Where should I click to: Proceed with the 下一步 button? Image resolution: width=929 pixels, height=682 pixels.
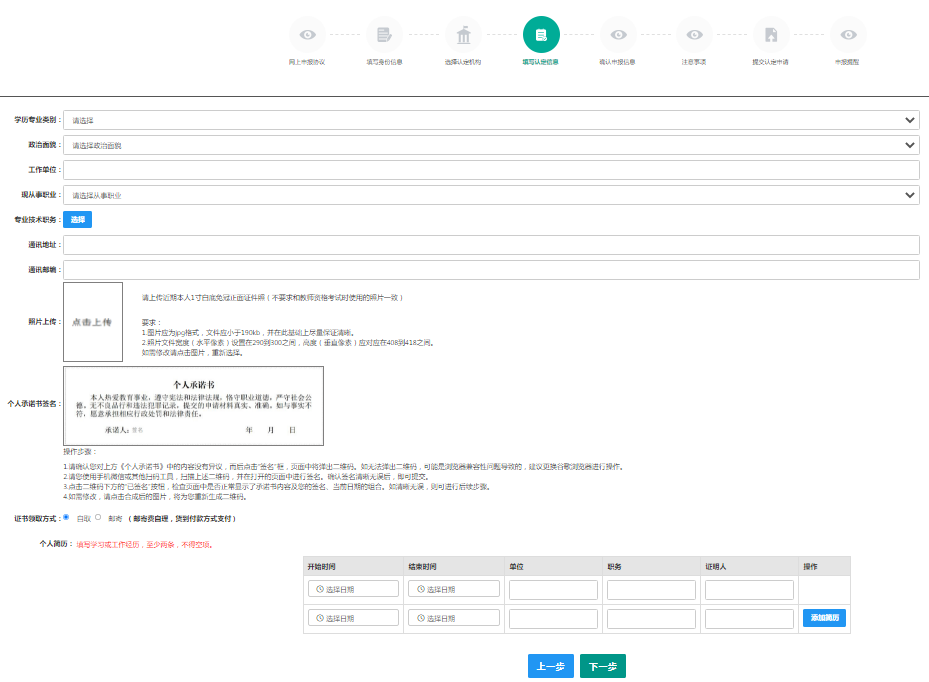pos(603,666)
